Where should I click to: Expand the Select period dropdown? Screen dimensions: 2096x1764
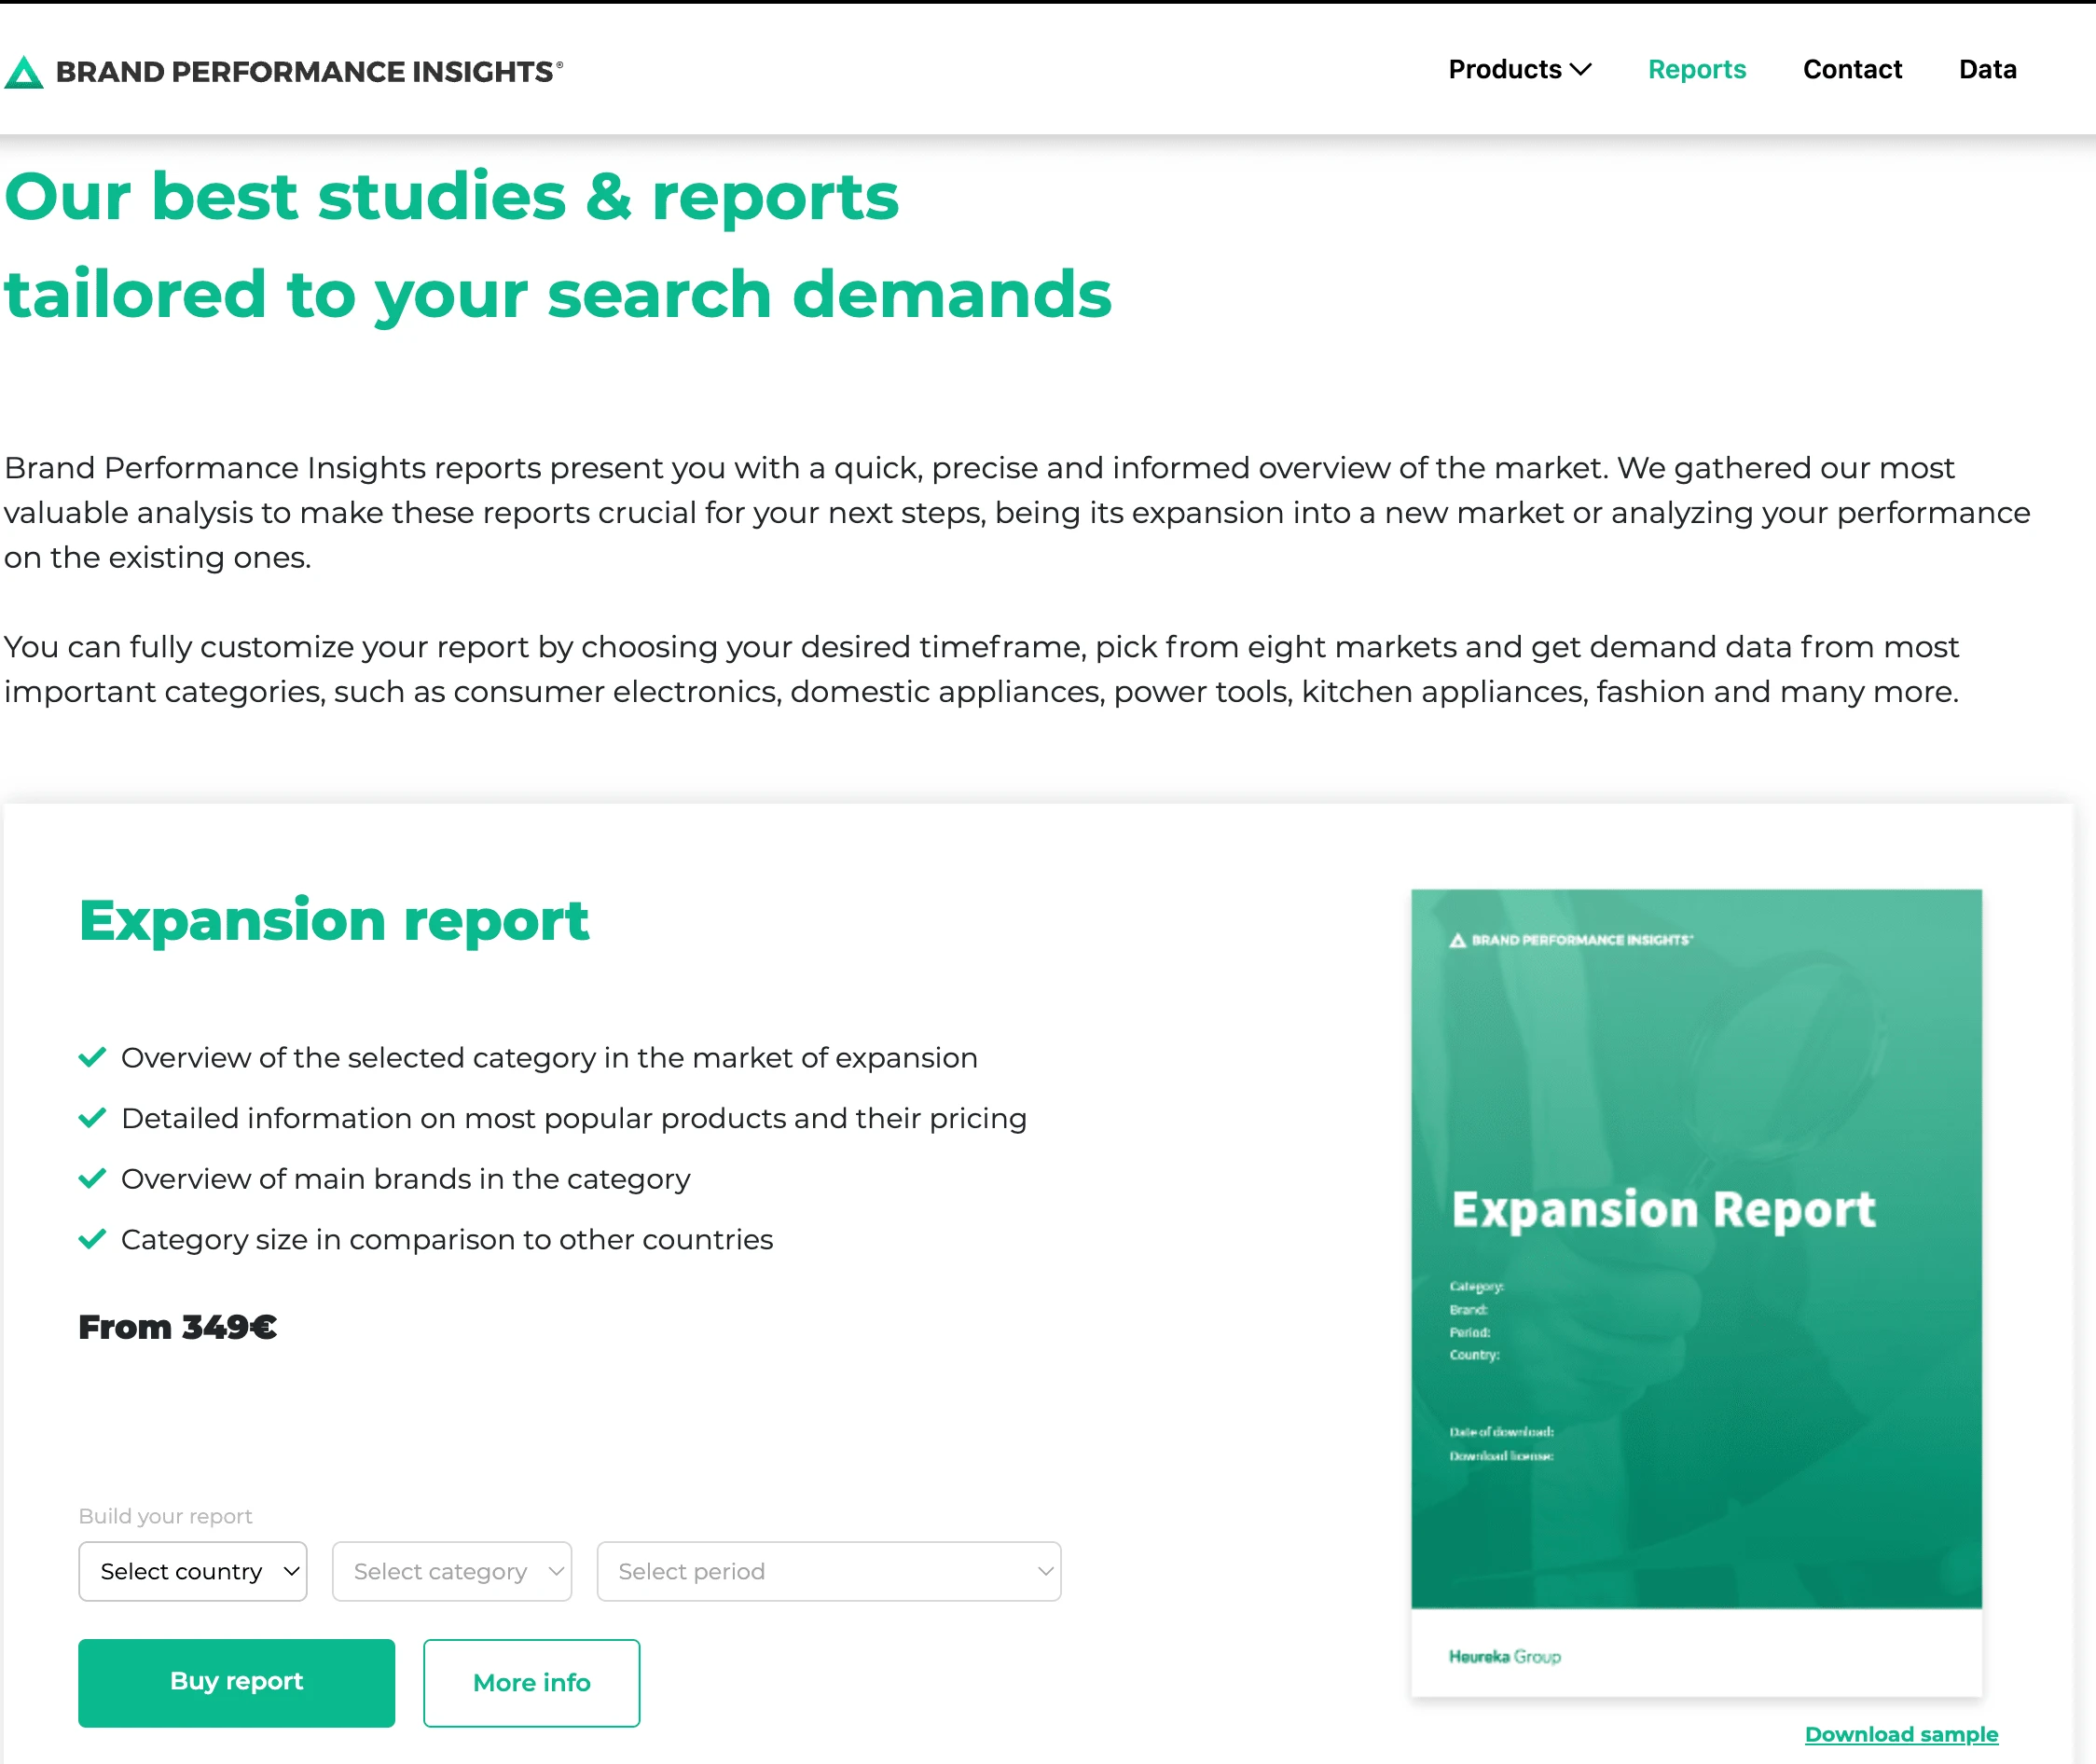[x=829, y=1571]
